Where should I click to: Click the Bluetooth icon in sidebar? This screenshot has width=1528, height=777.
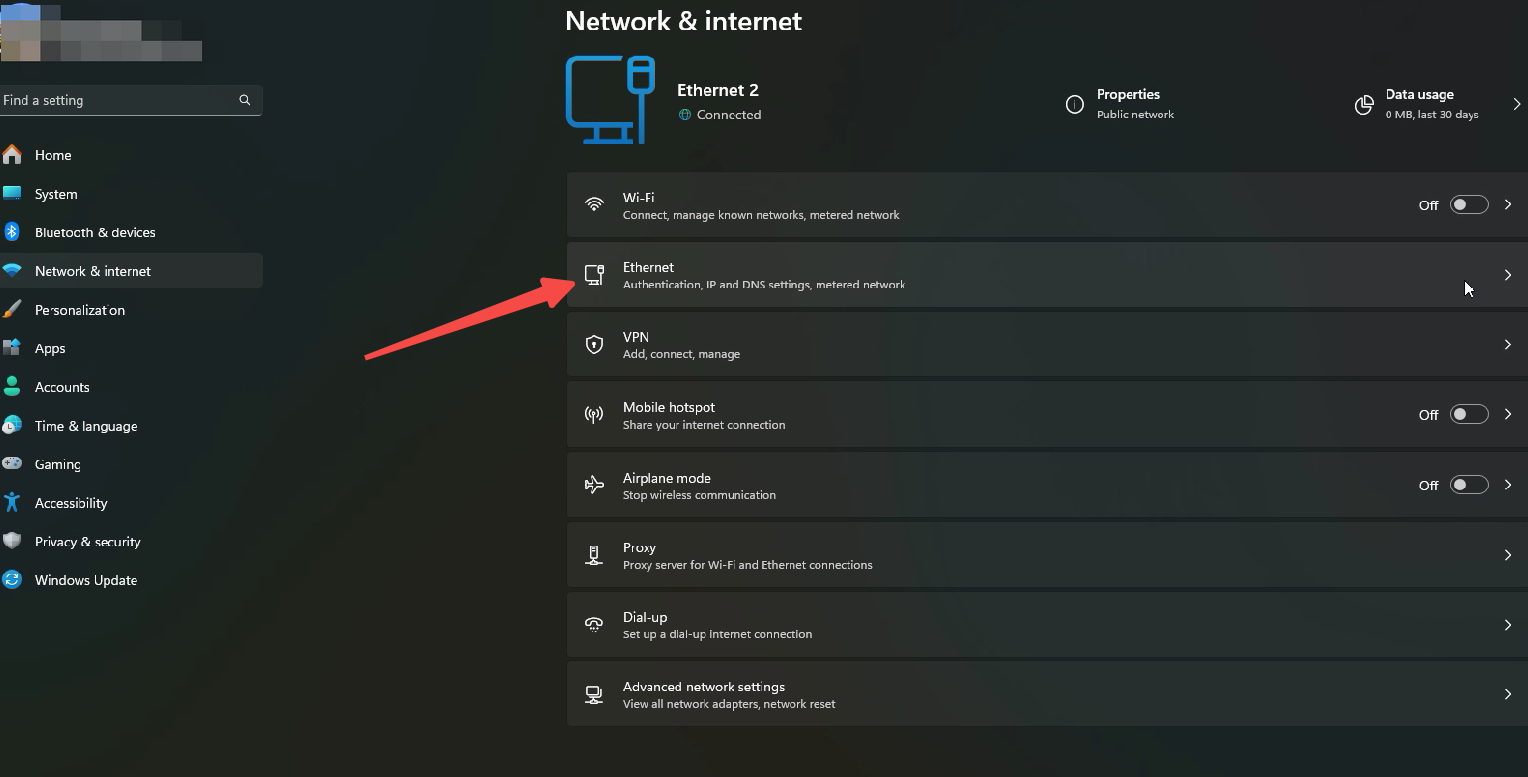(x=12, y=232)
